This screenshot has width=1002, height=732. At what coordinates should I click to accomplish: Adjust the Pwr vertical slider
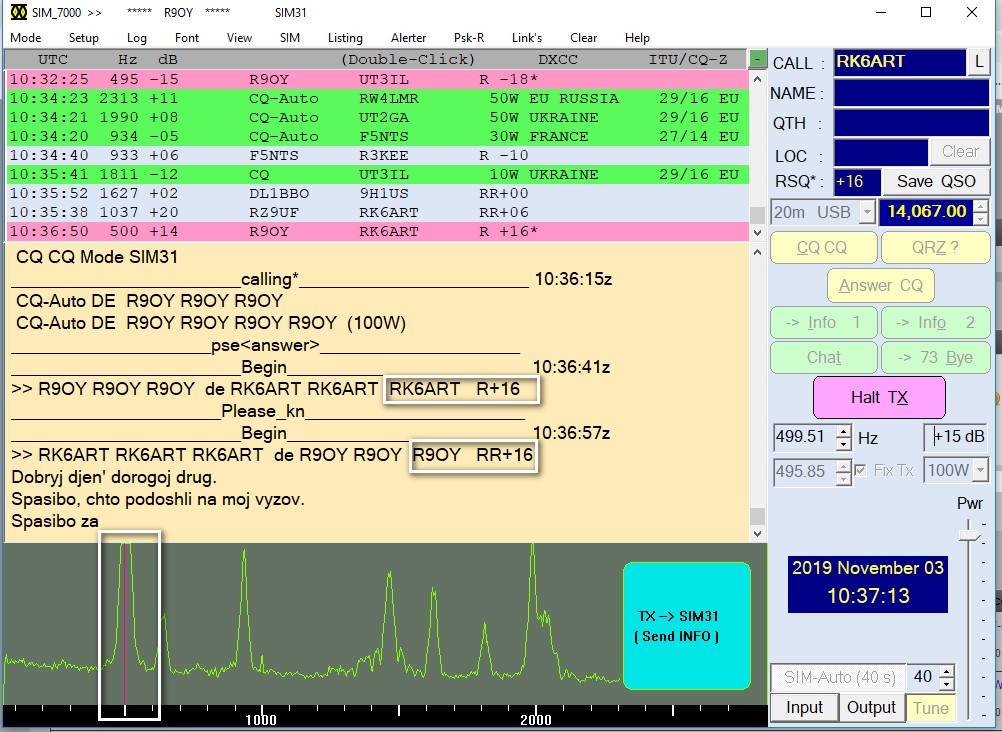tap(968, 536)
